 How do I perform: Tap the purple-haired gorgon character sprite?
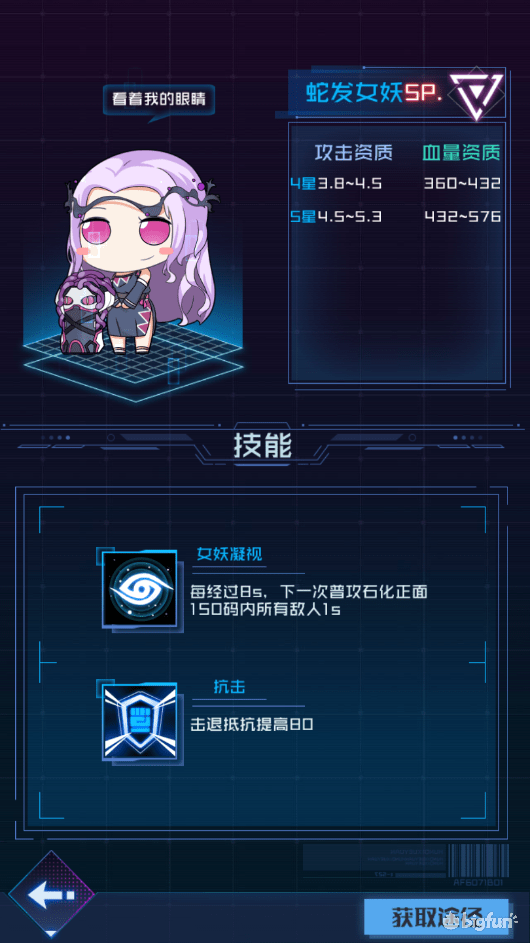coord(143,250)
